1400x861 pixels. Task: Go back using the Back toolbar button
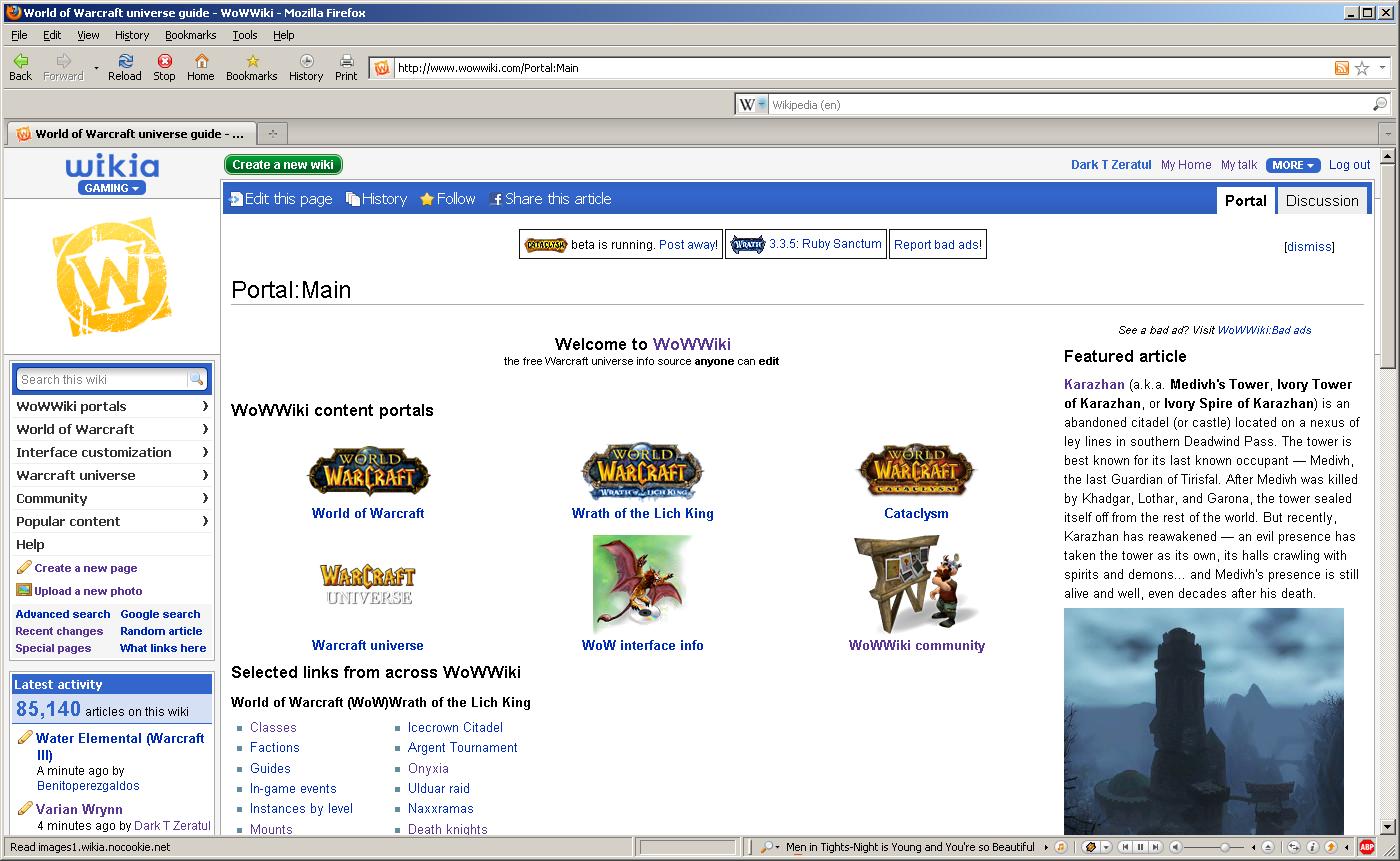pyautogui.click(x=20, y=68)
